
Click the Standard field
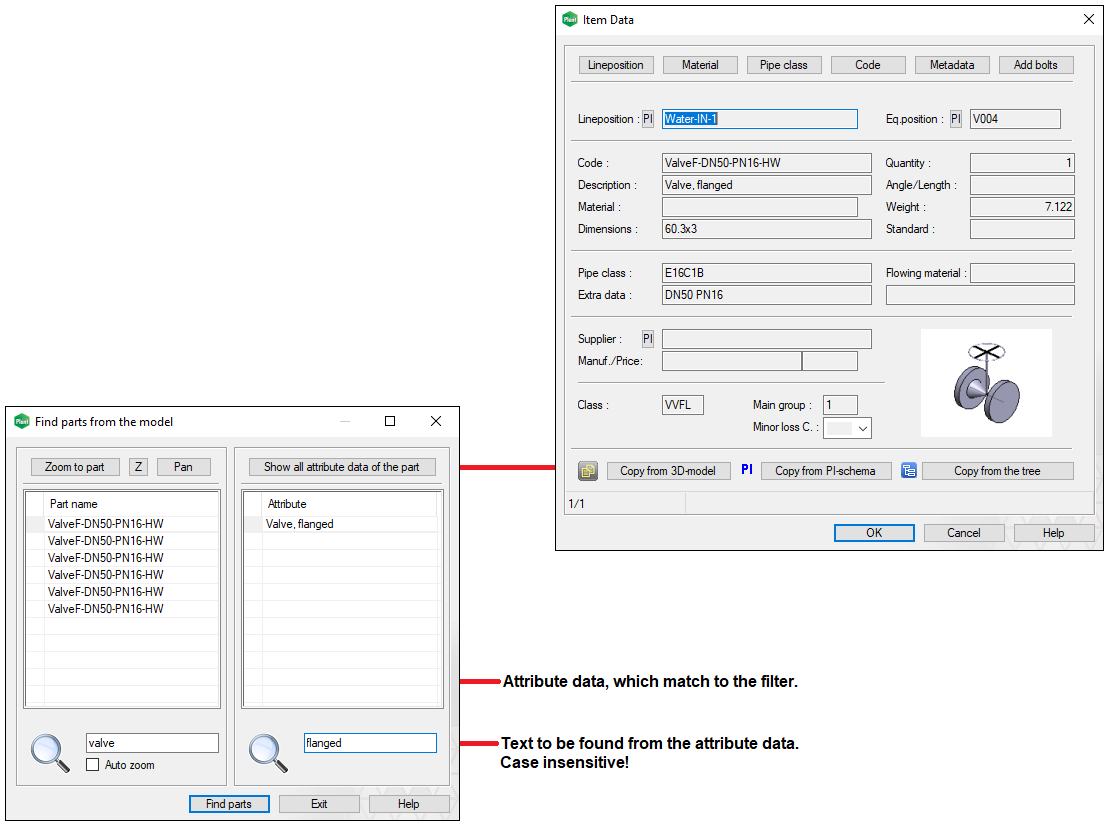(1022, 229)
